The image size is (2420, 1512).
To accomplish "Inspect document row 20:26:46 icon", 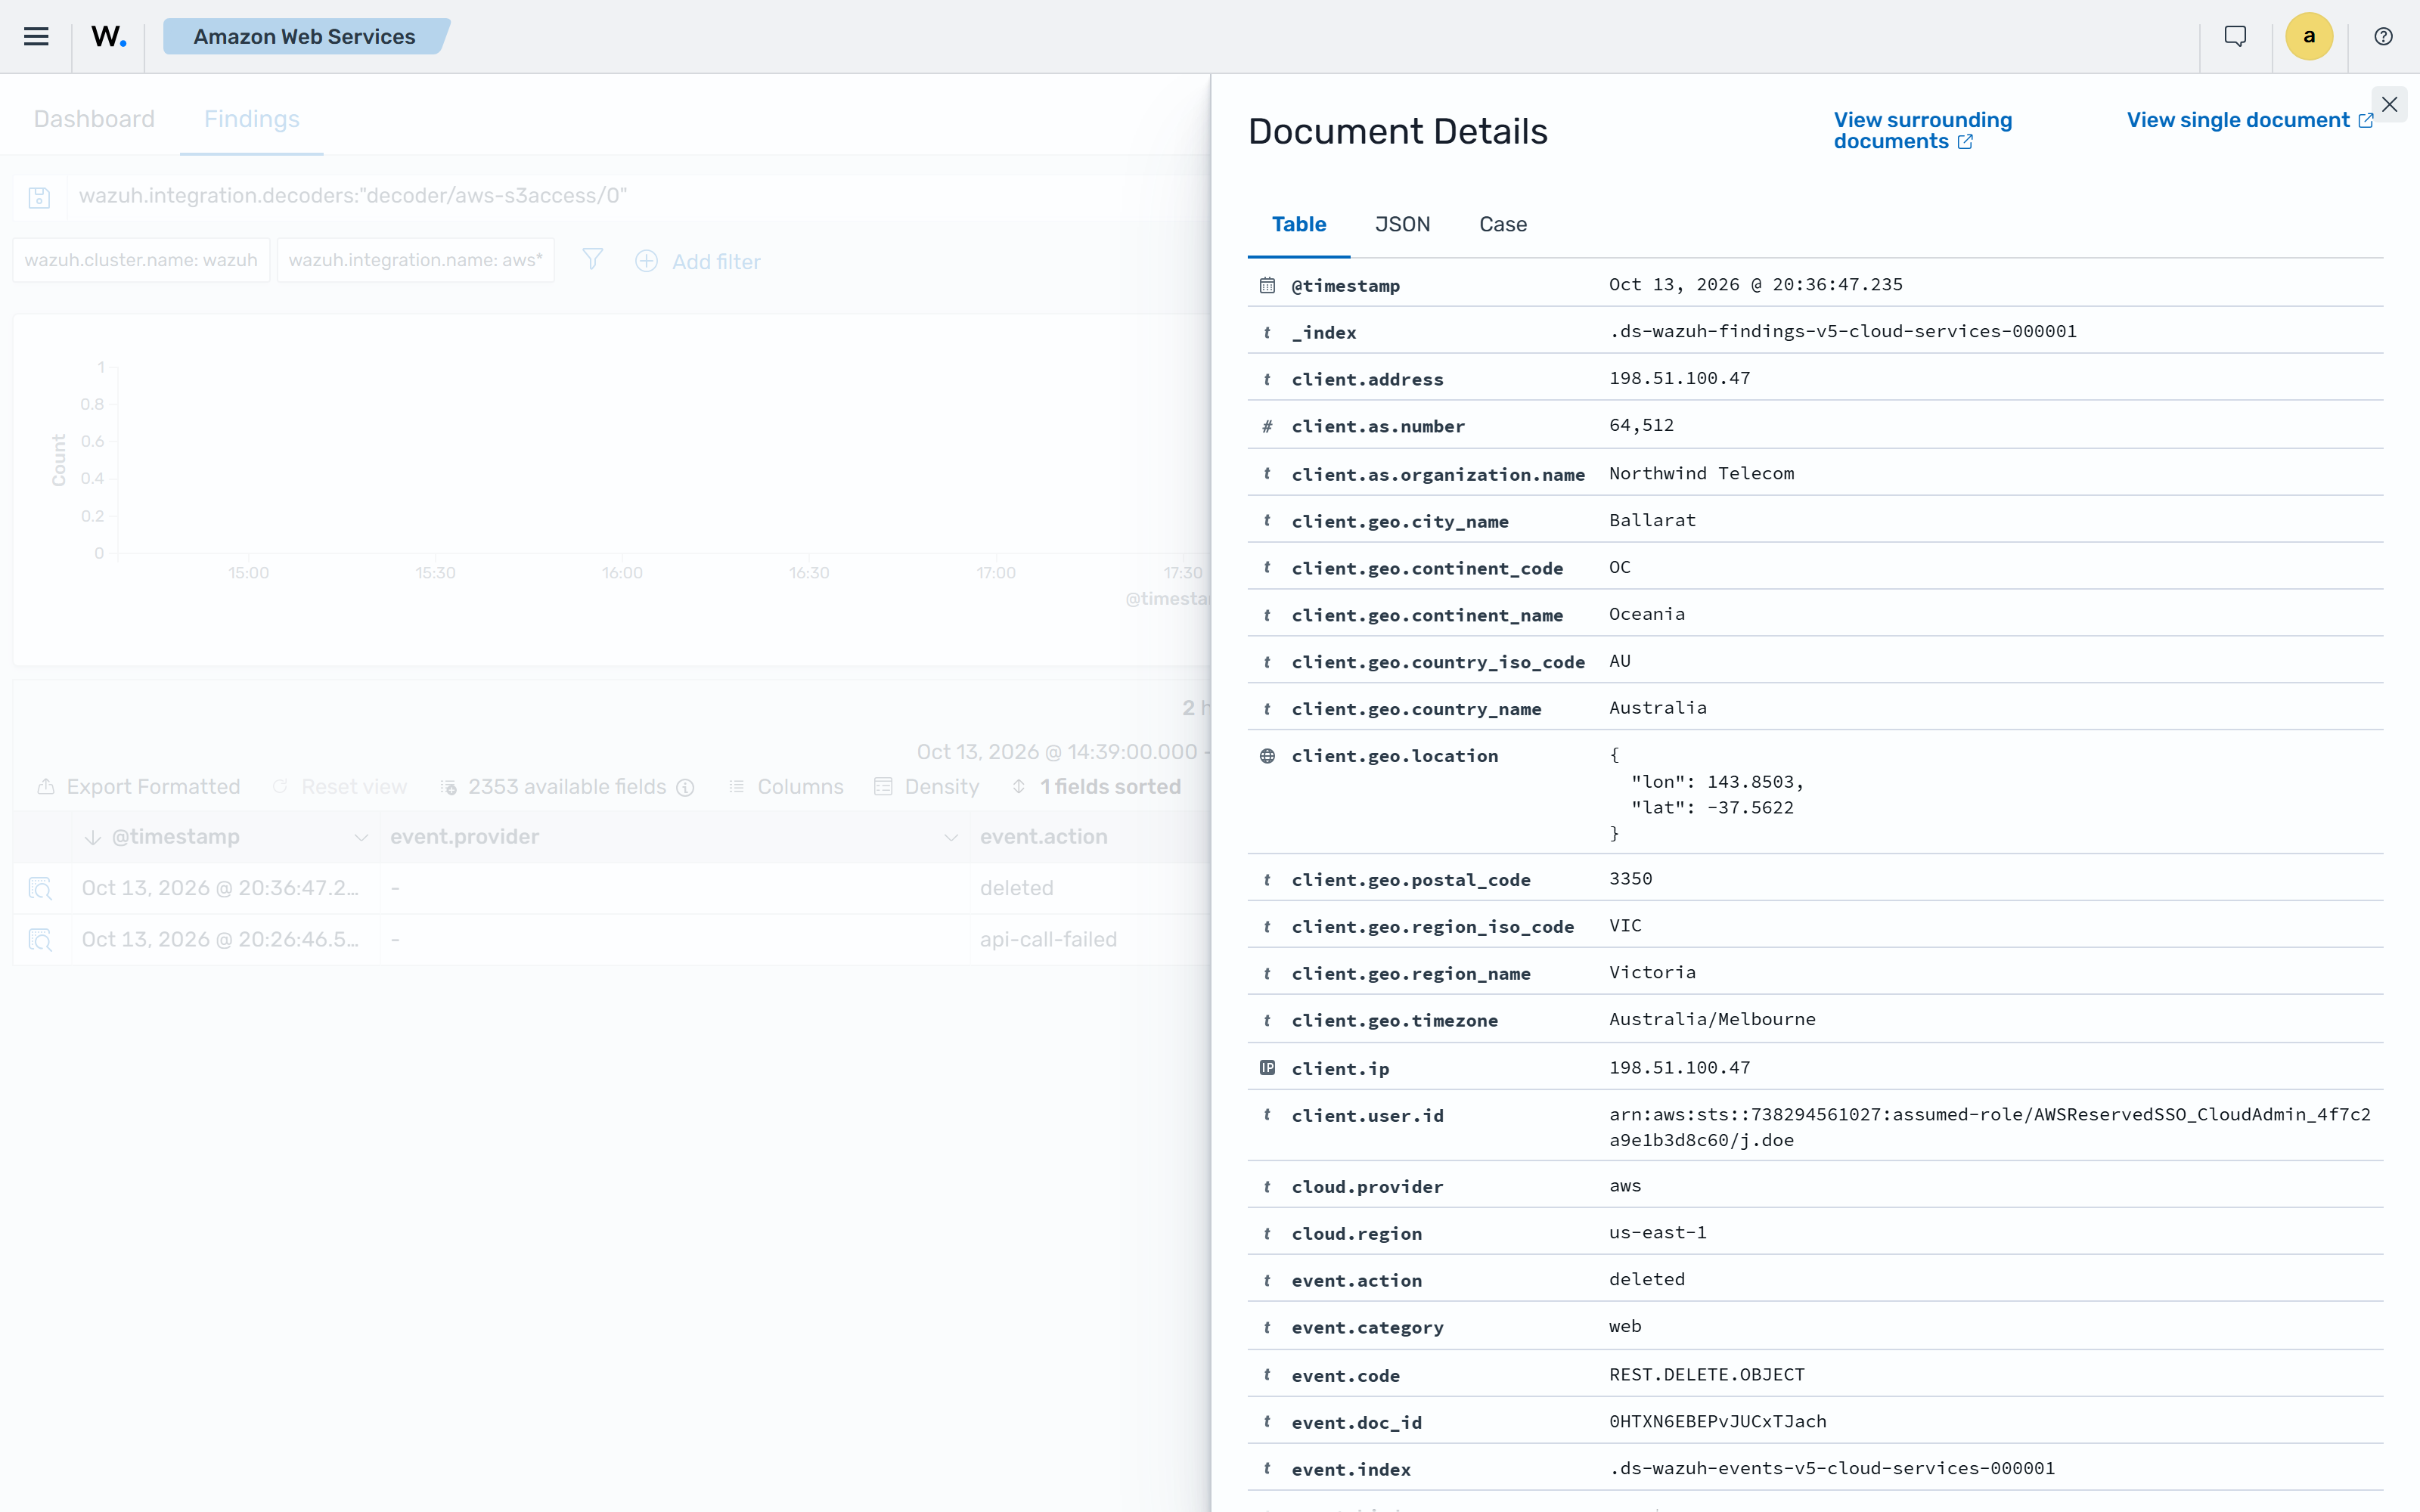I will pyautogui.click(x=40, y=939).
